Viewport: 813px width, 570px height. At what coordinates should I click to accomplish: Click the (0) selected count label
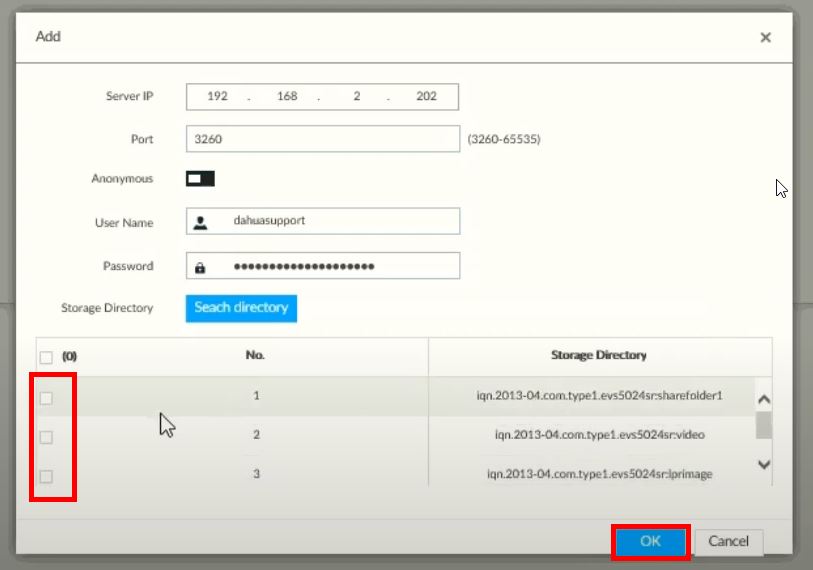click(69, 356)
